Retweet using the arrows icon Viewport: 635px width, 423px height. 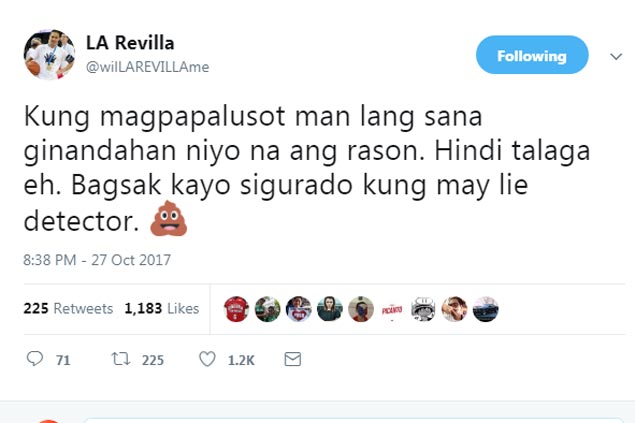[121, 359]
